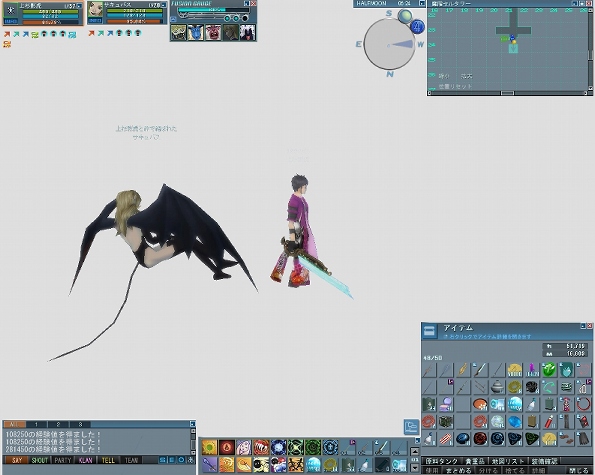This screenshot has height=475, width=595.
Task: Switch chat channel to KLAN
Action: 86,460
